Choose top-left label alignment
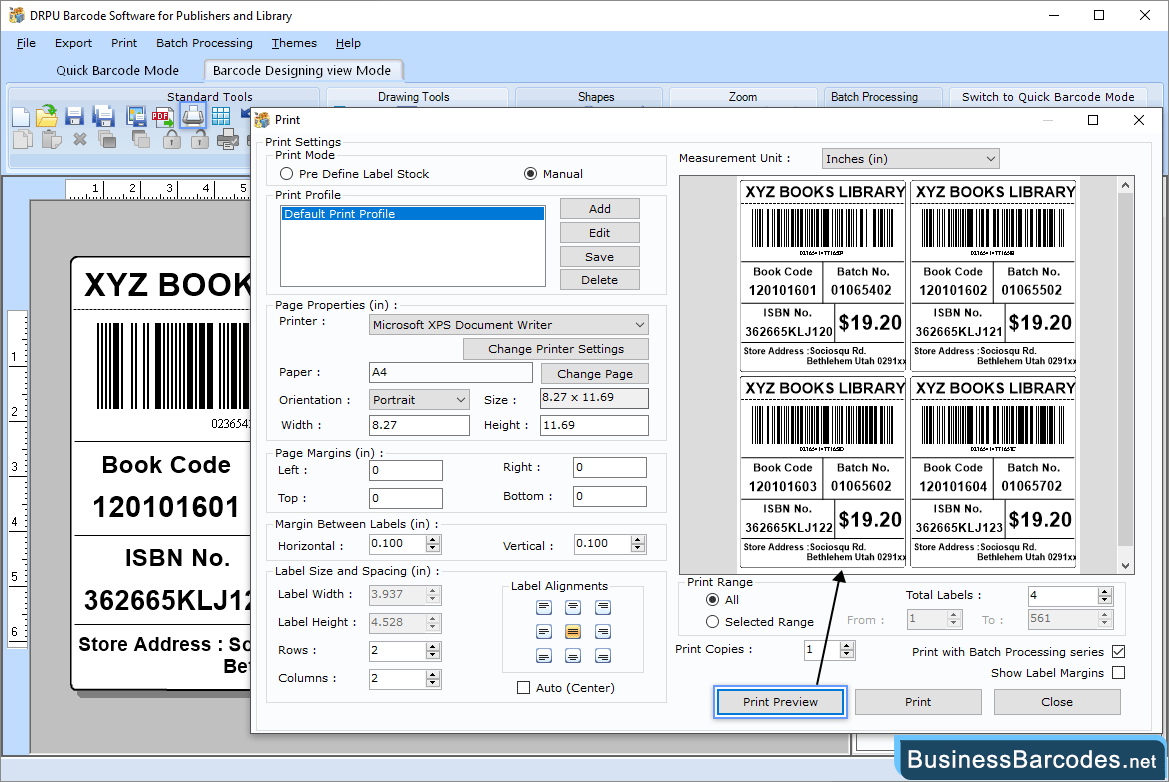1169x782 pixels. coord(543,608)
